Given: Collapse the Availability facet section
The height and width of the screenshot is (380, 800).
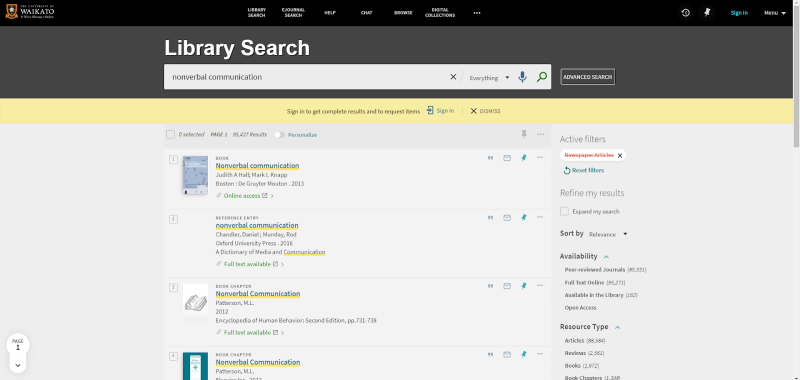Looking at the screenshot, I should point(606,257).
